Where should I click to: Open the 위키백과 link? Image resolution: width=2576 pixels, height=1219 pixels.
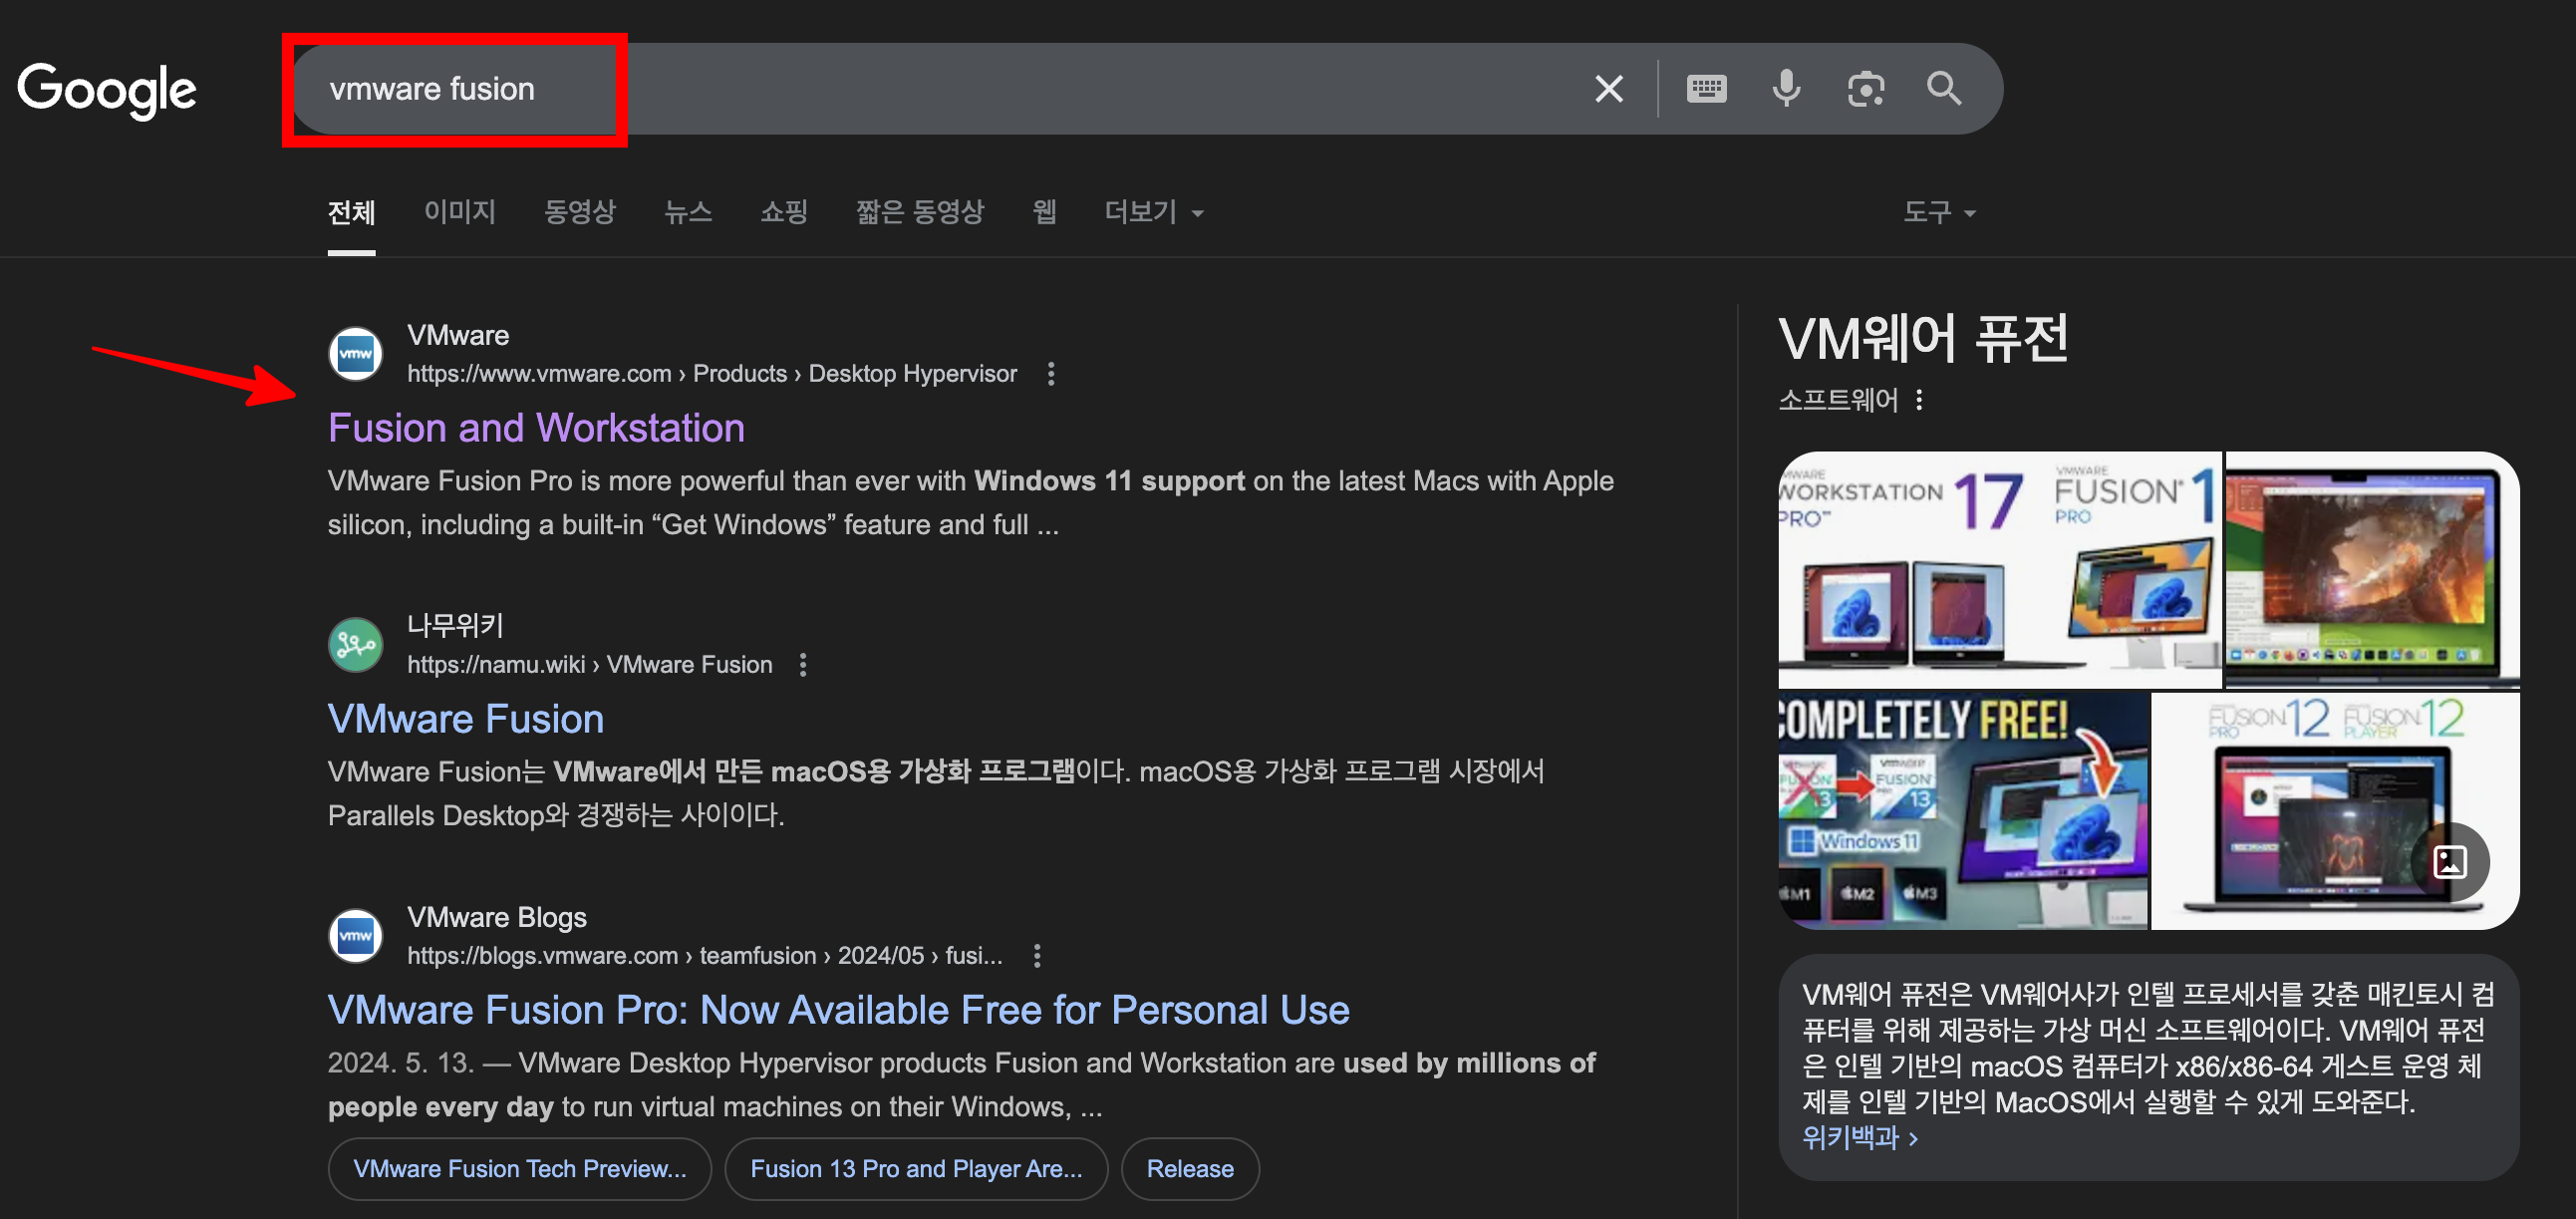point(1859,1138)
